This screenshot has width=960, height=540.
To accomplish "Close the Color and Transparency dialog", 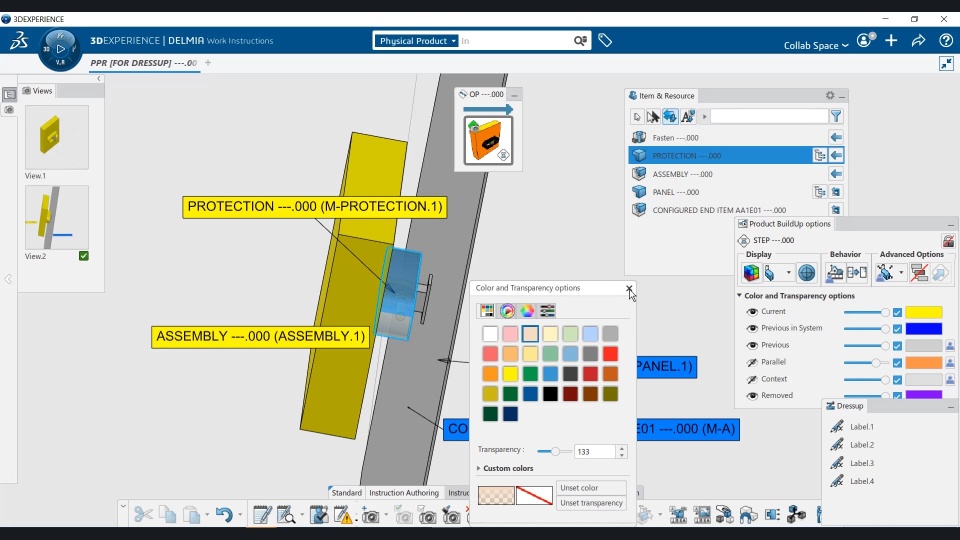I will [x=629, y=288].
